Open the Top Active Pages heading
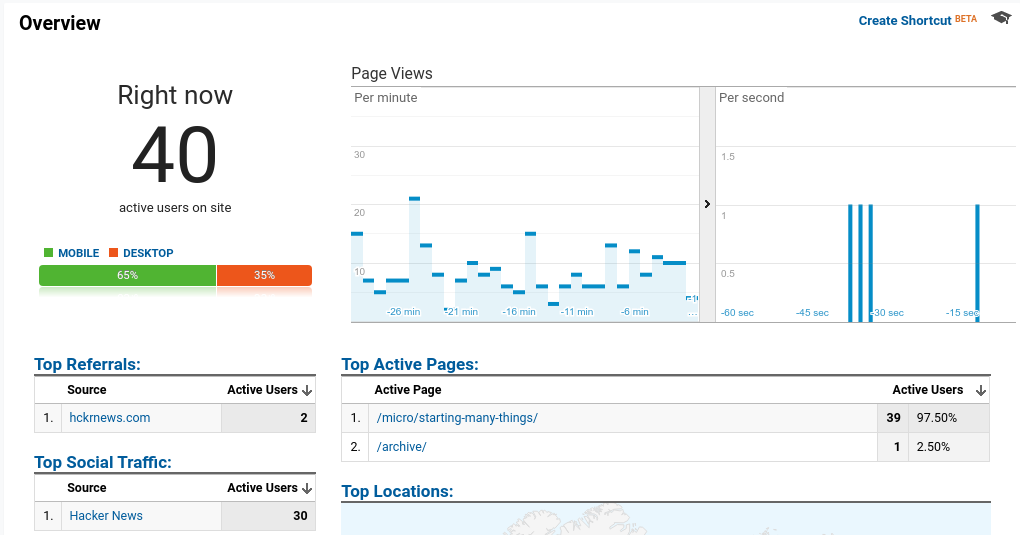1020x535 pixels. pos(410,364)
